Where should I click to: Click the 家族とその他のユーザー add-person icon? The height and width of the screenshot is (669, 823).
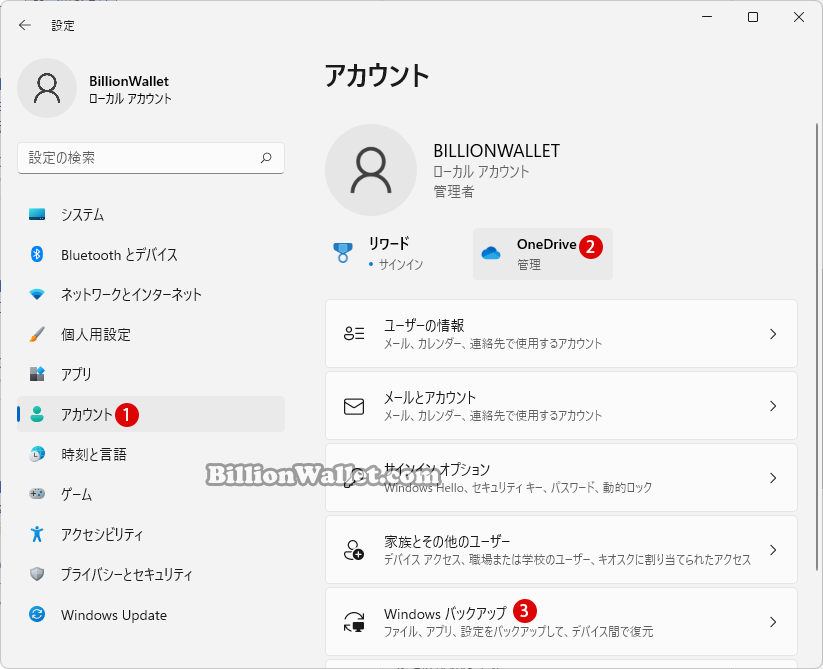click(x=354, y=550)
